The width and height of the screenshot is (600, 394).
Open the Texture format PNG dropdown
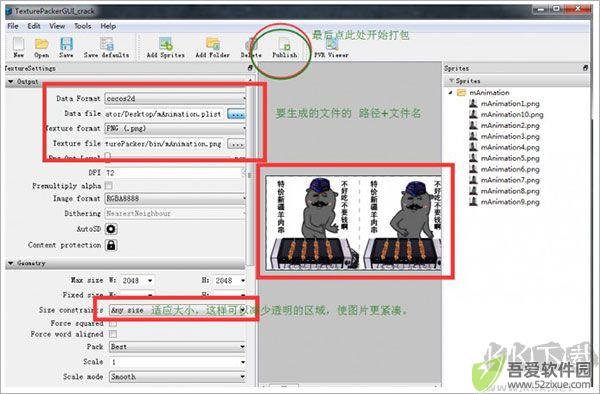click(175, 128)
